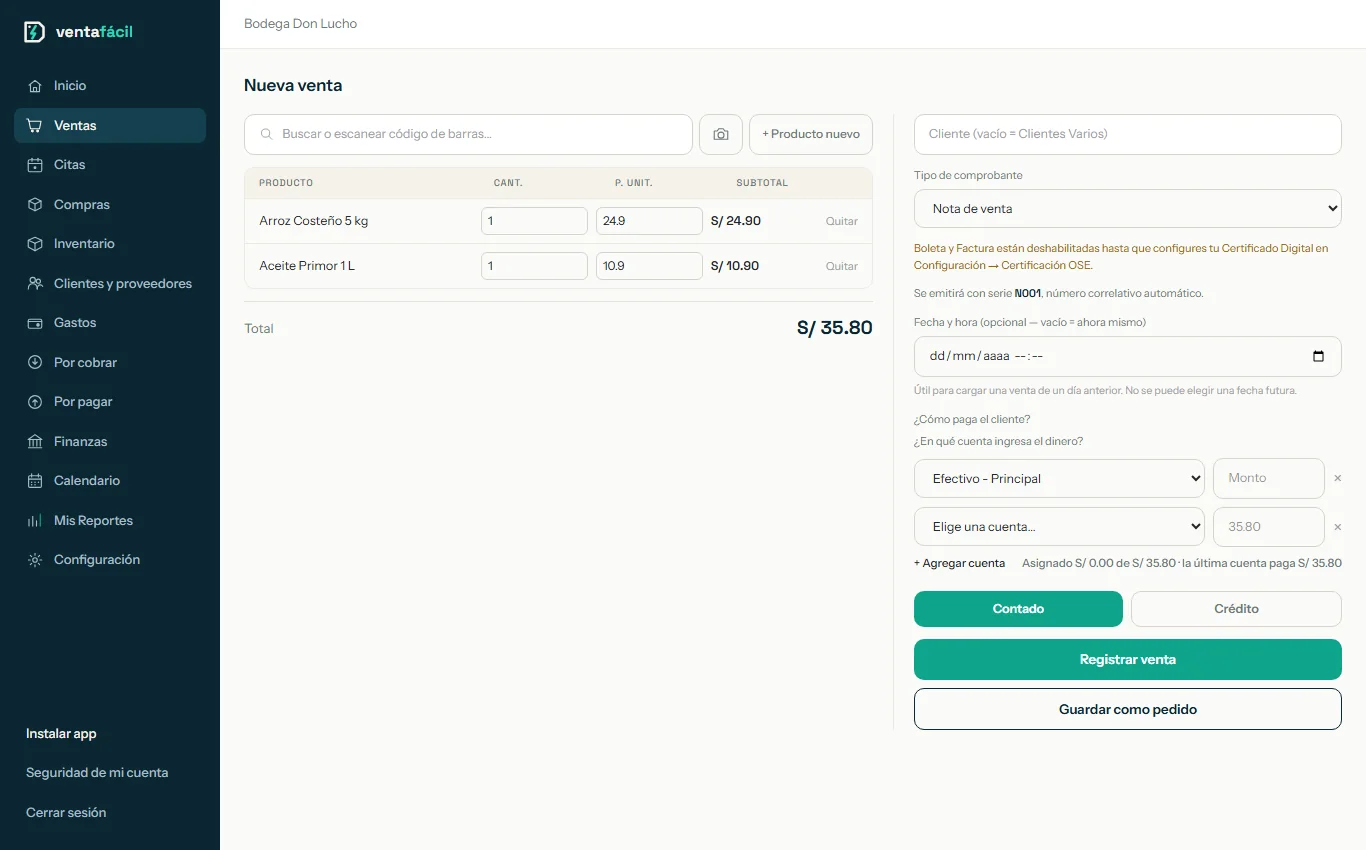Click the Inventario package icon
The width and height of the screenshot is (1366, 850).
coord(35,244)
